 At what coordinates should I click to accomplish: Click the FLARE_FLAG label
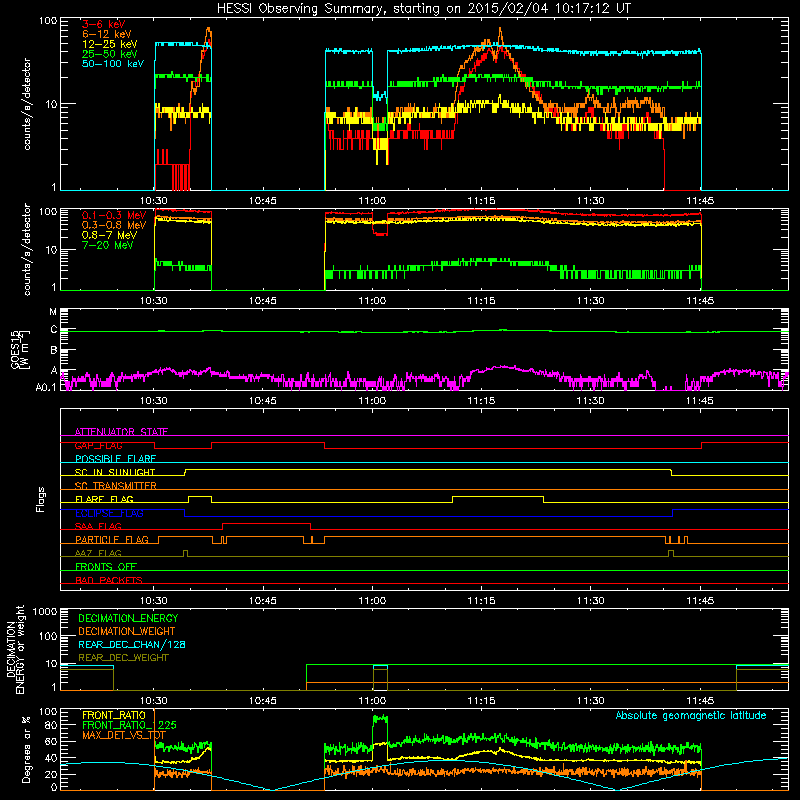[x=104, y=499]
